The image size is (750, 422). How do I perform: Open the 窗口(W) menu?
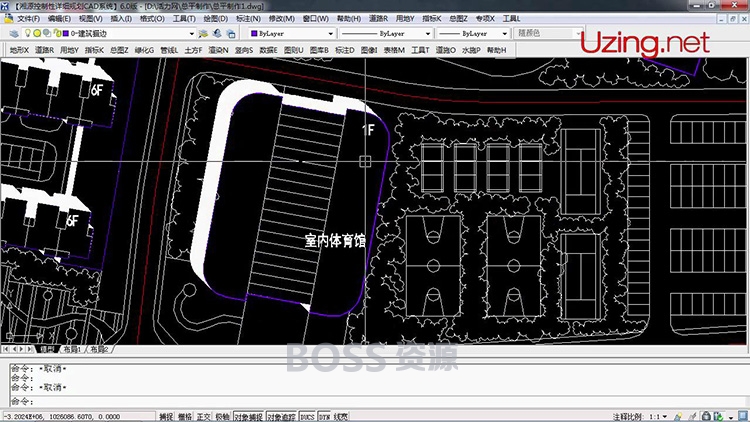click(x=316, y=18)
